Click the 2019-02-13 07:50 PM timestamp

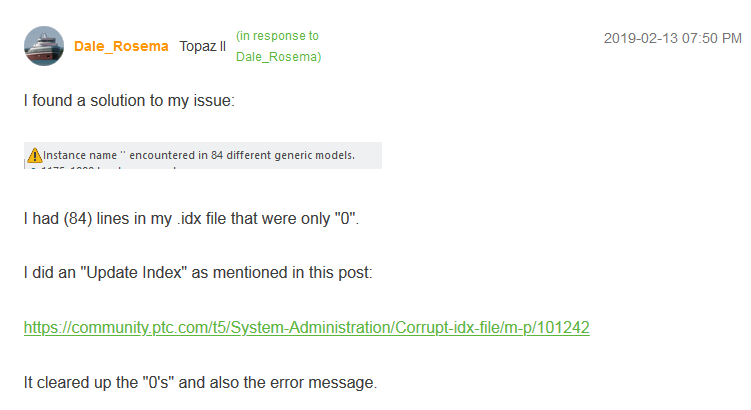672,38
